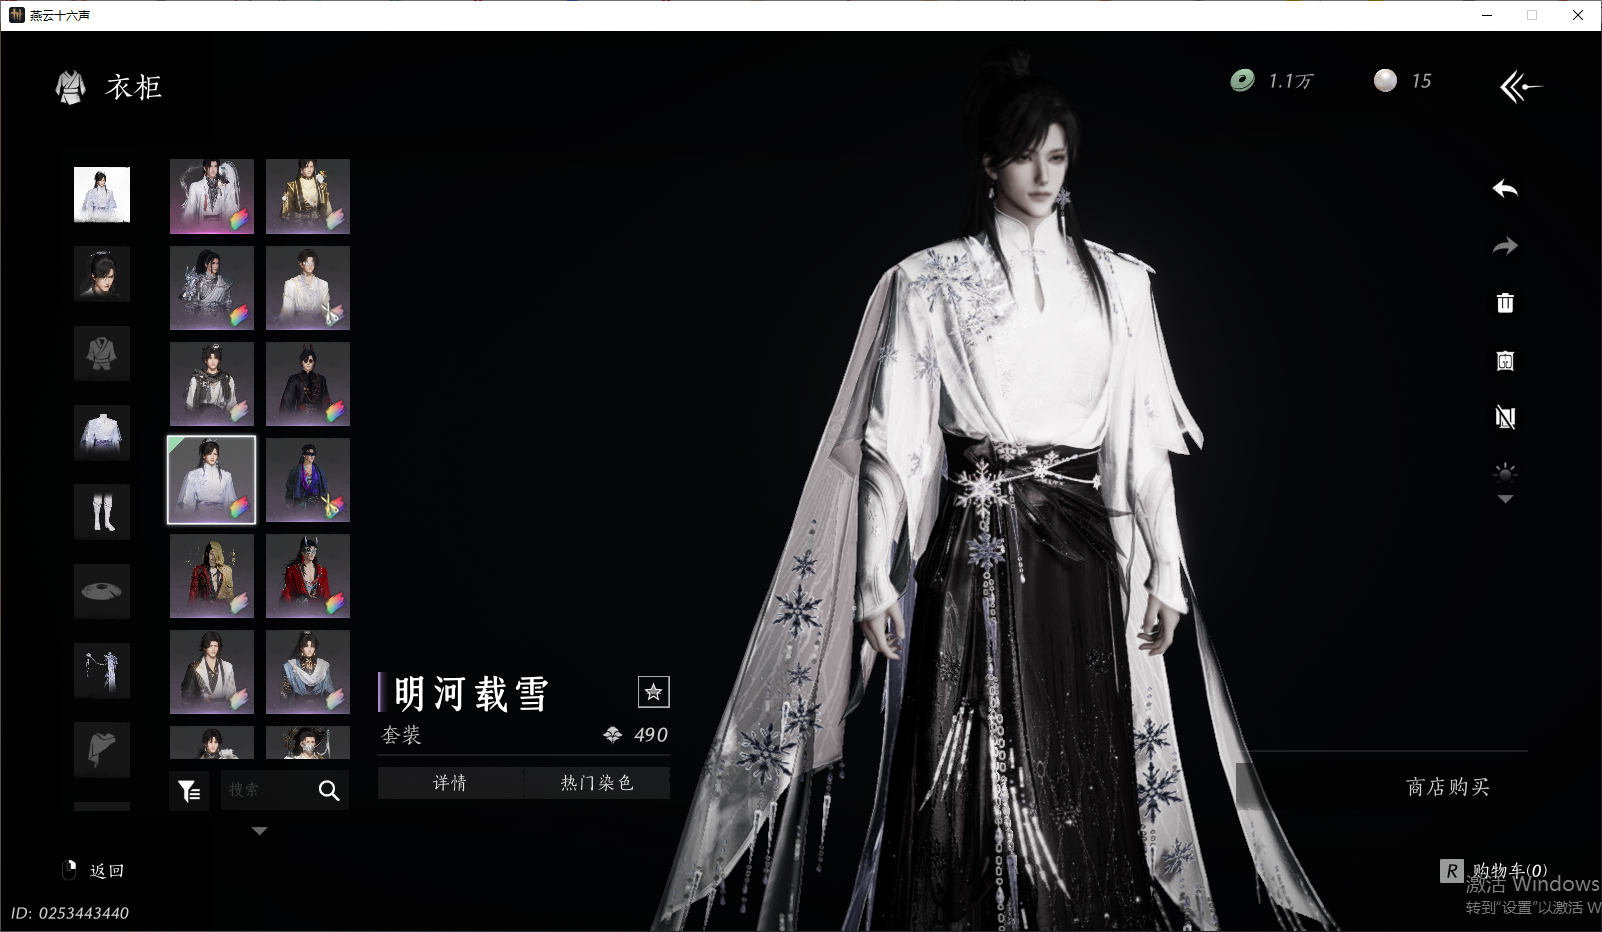
Task: Open the filter options next to search
Action: (189, 790)
